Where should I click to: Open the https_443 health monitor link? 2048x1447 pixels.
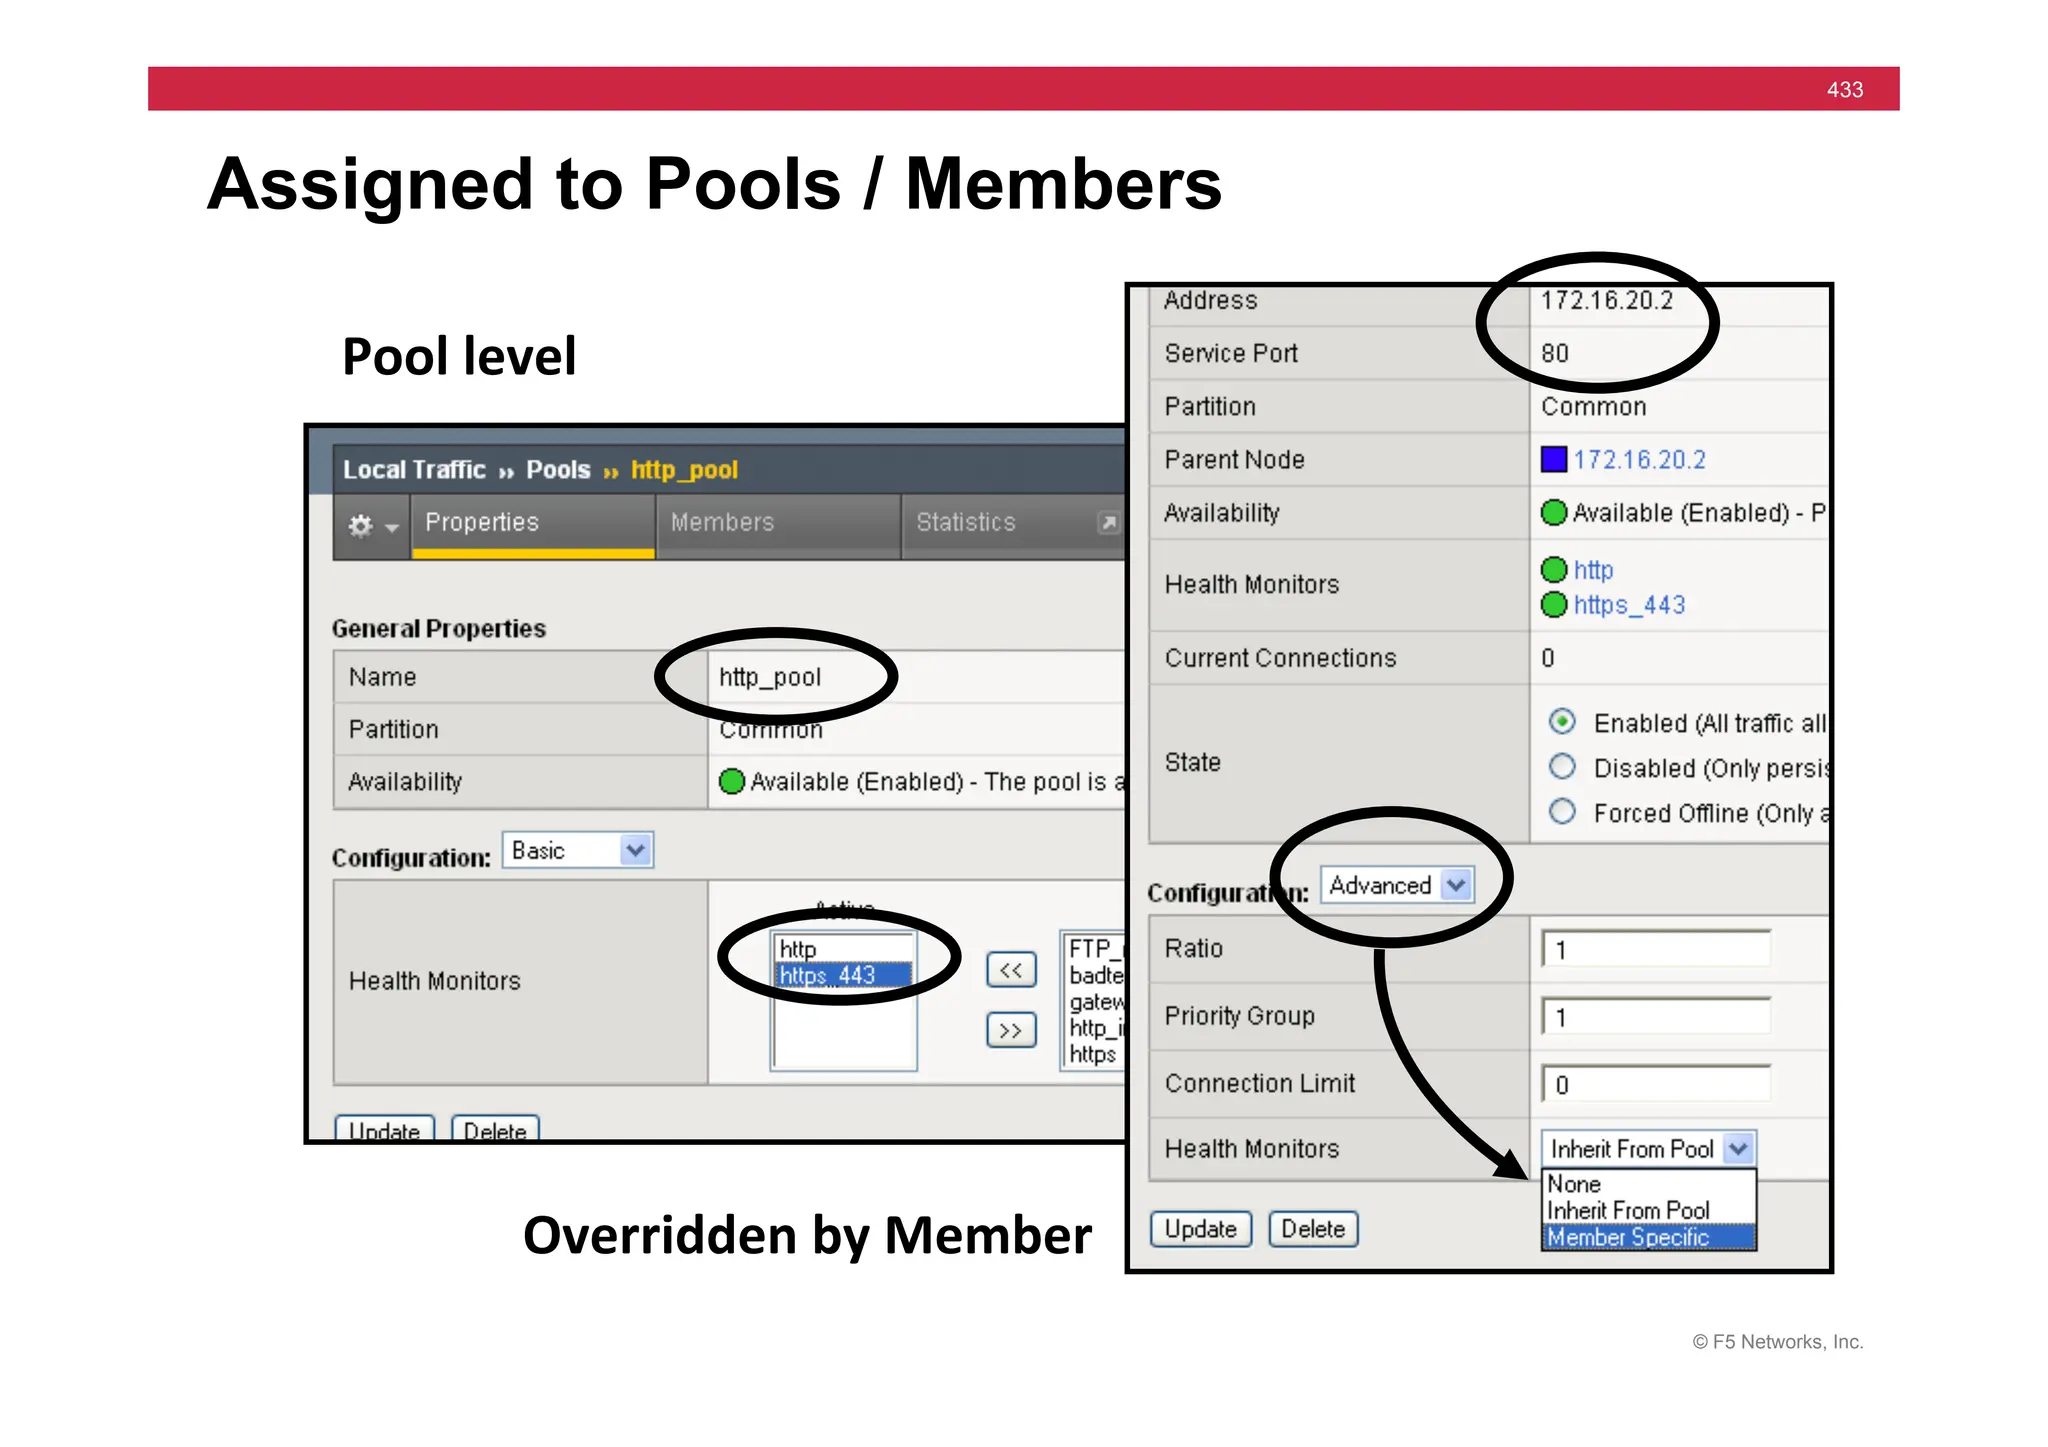(1629, 605)
